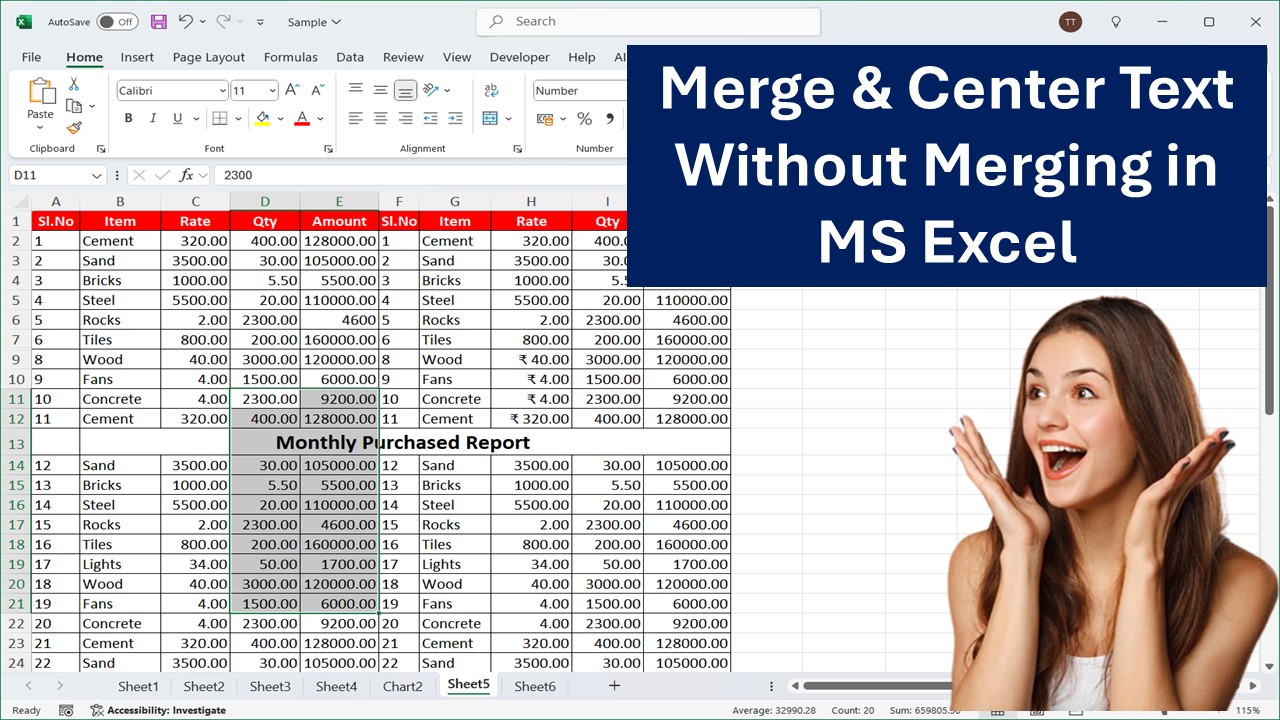The image size is (1280, 720).
Task: Add a new sheet with plus button
Action: point(614,685)
